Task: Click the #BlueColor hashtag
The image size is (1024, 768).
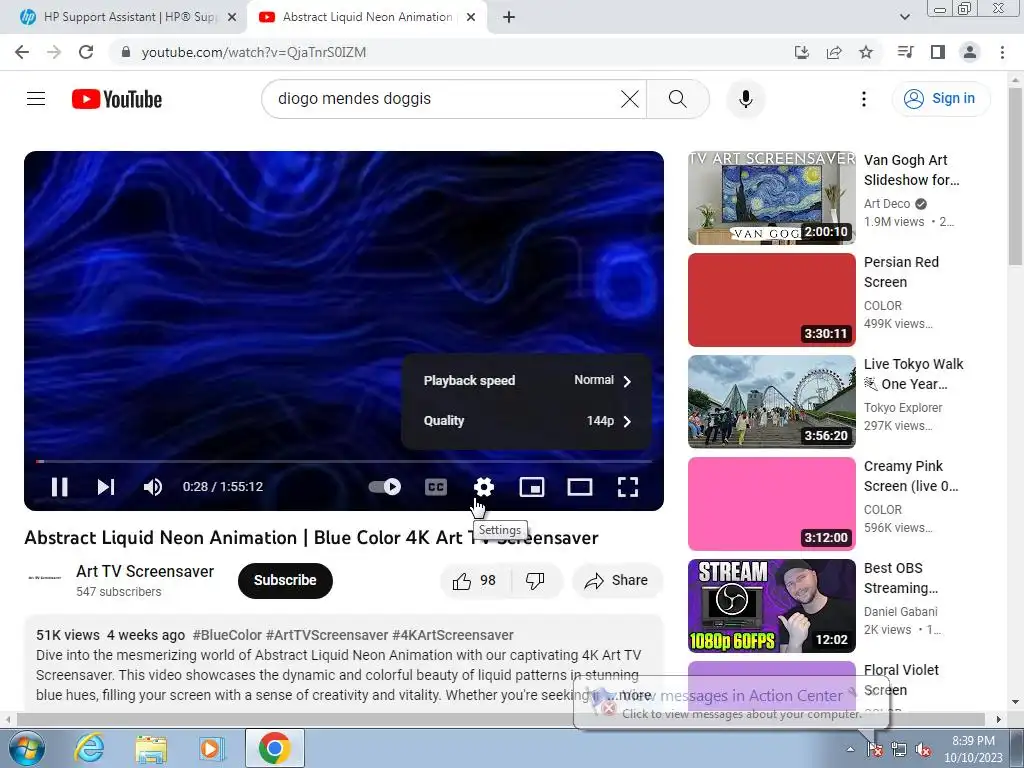Action: pyautogui.click(x=227, y=635)
